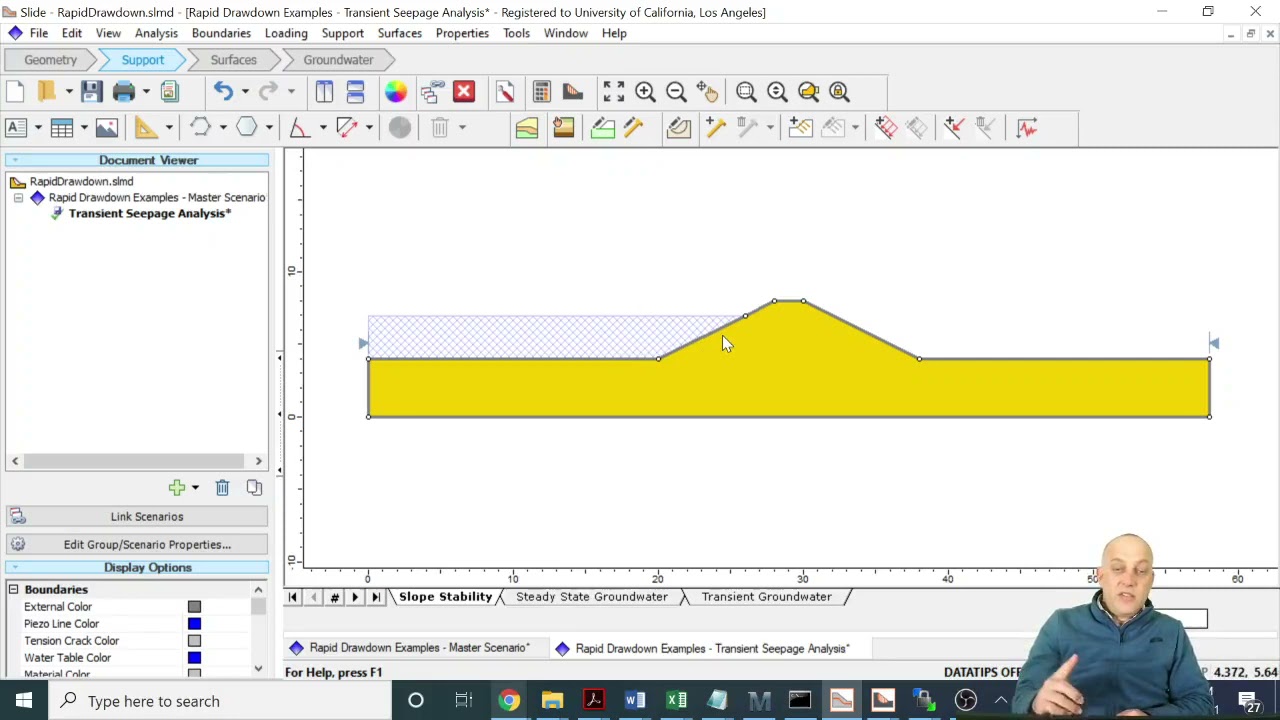Open the polygon tool dropdown arrow
1280x720 pixels.
pos(269,127)
